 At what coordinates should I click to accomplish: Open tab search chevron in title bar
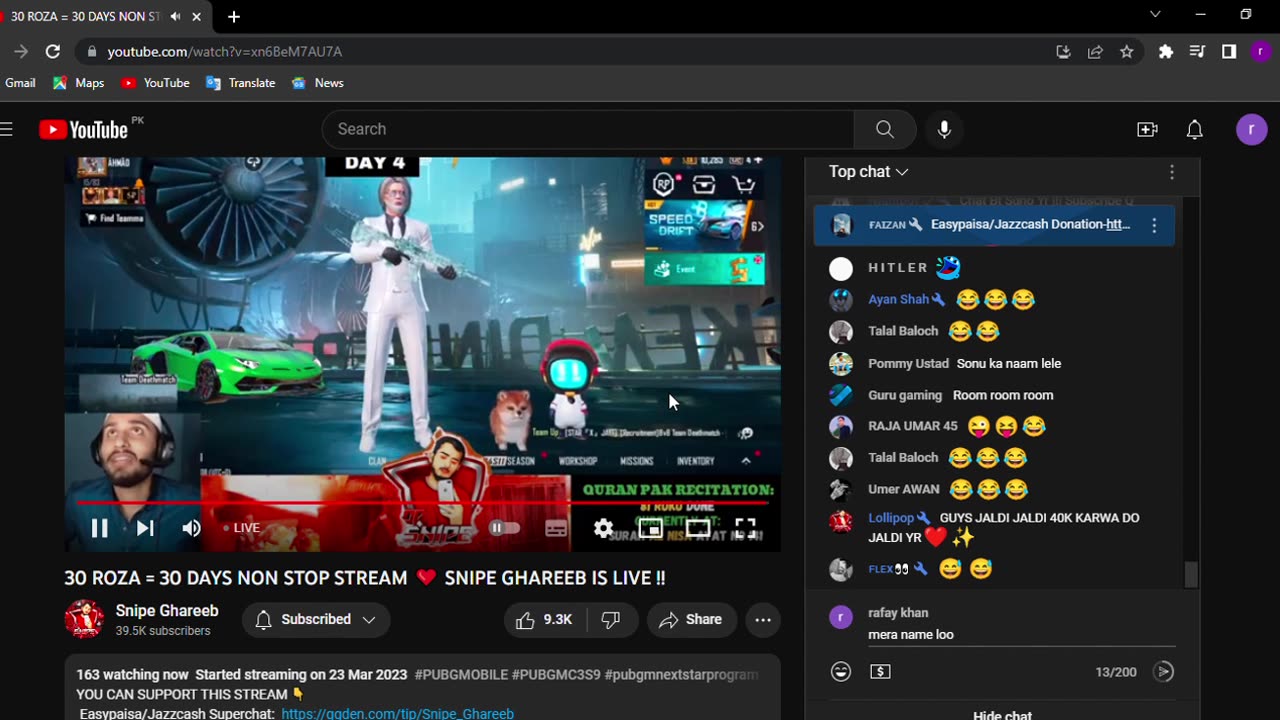(1155, 15)
